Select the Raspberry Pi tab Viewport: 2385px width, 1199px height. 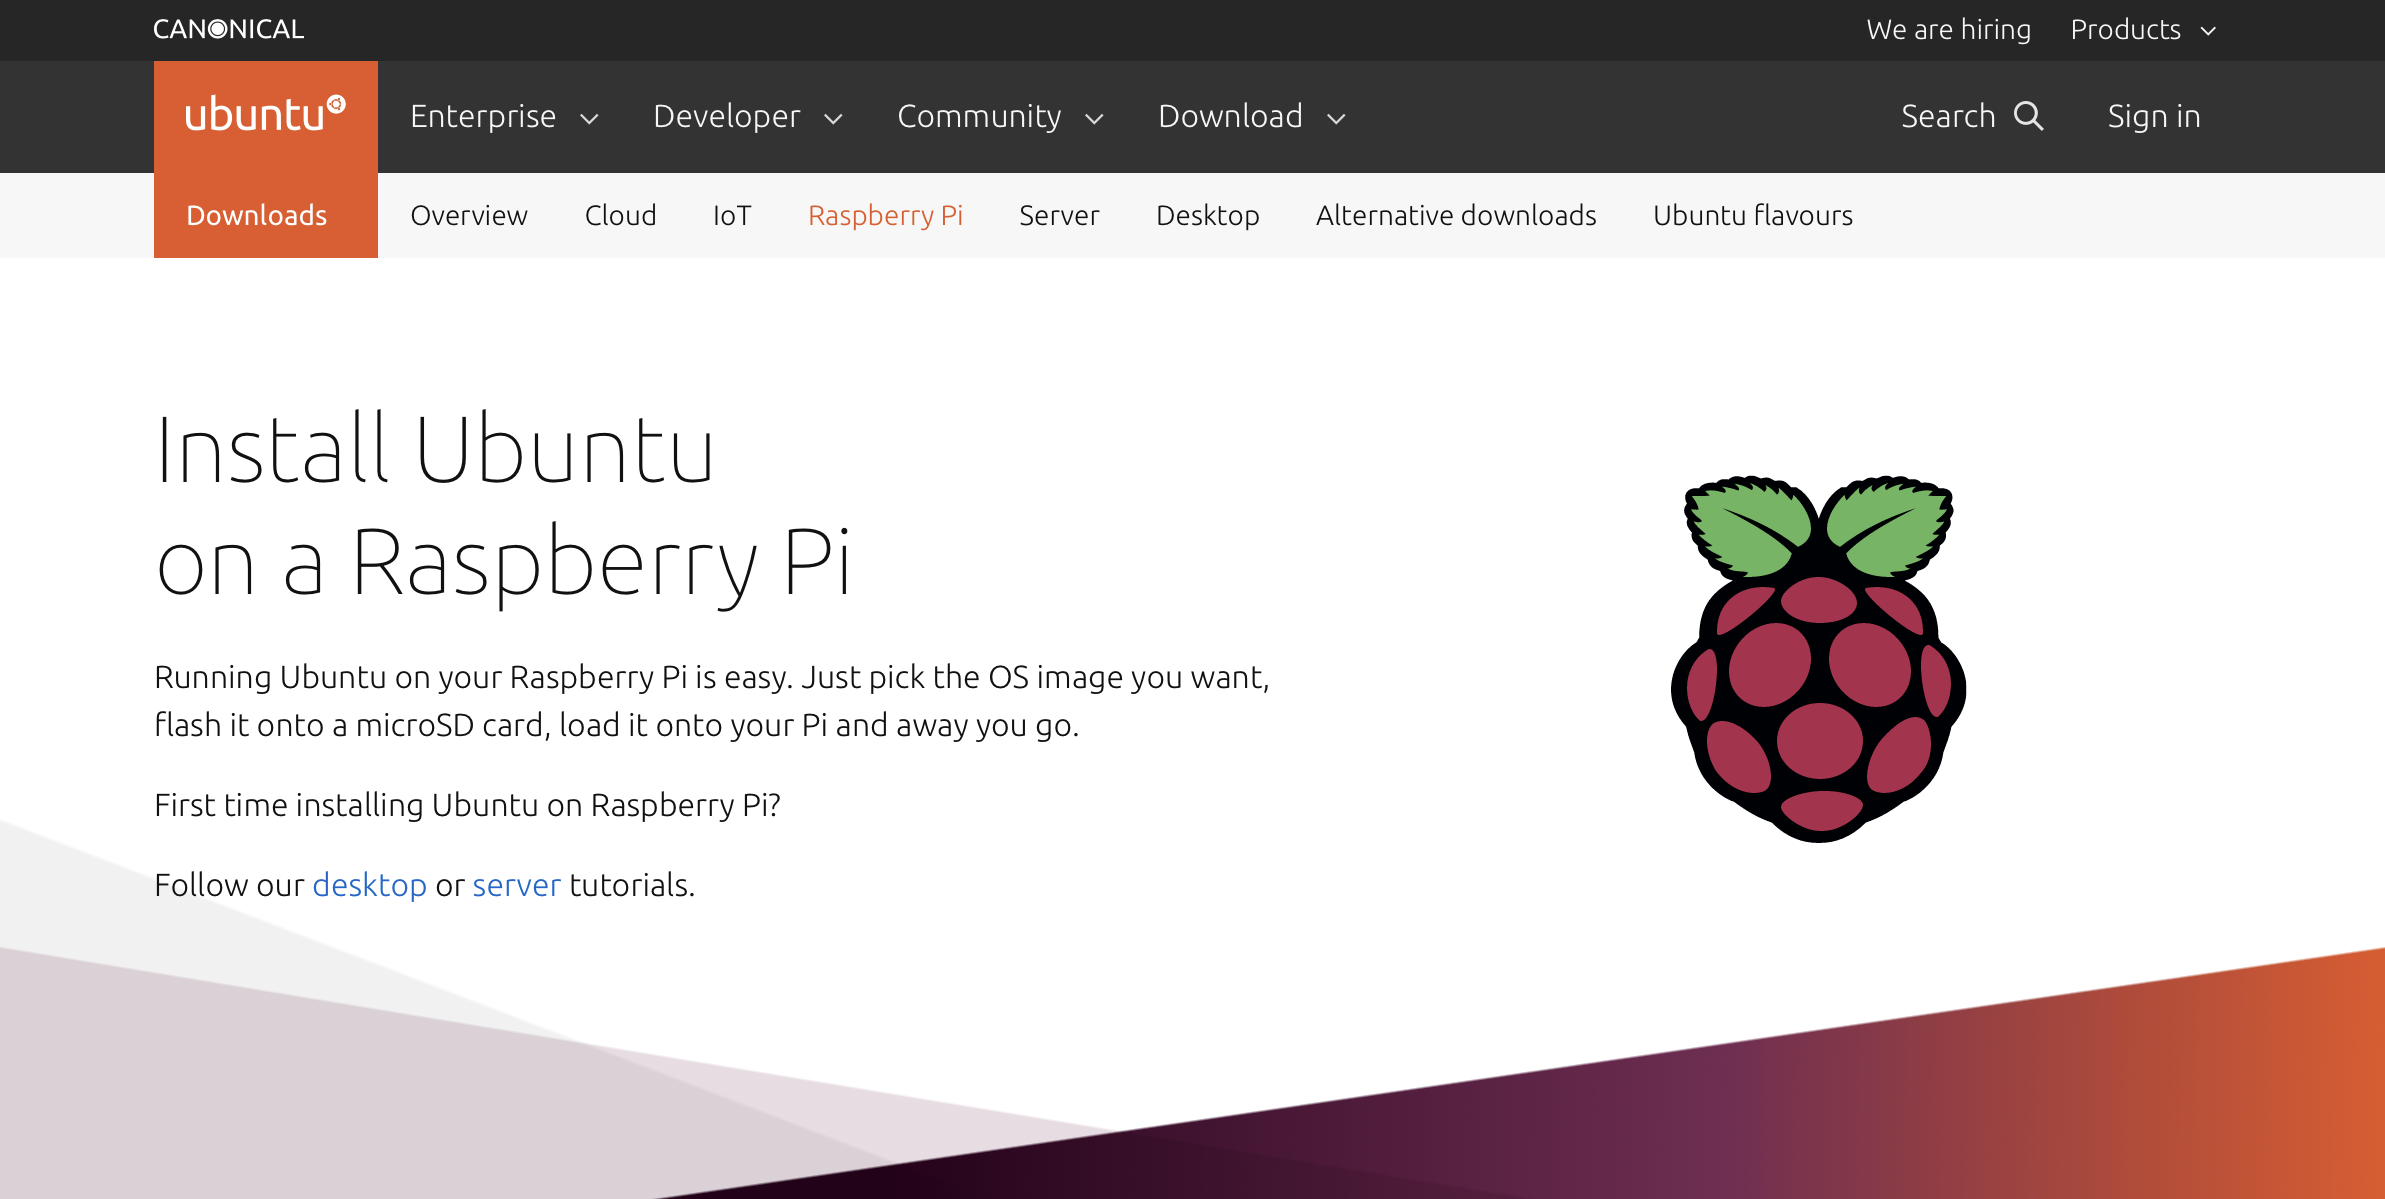pyautogui.click(x=885, y=215)
